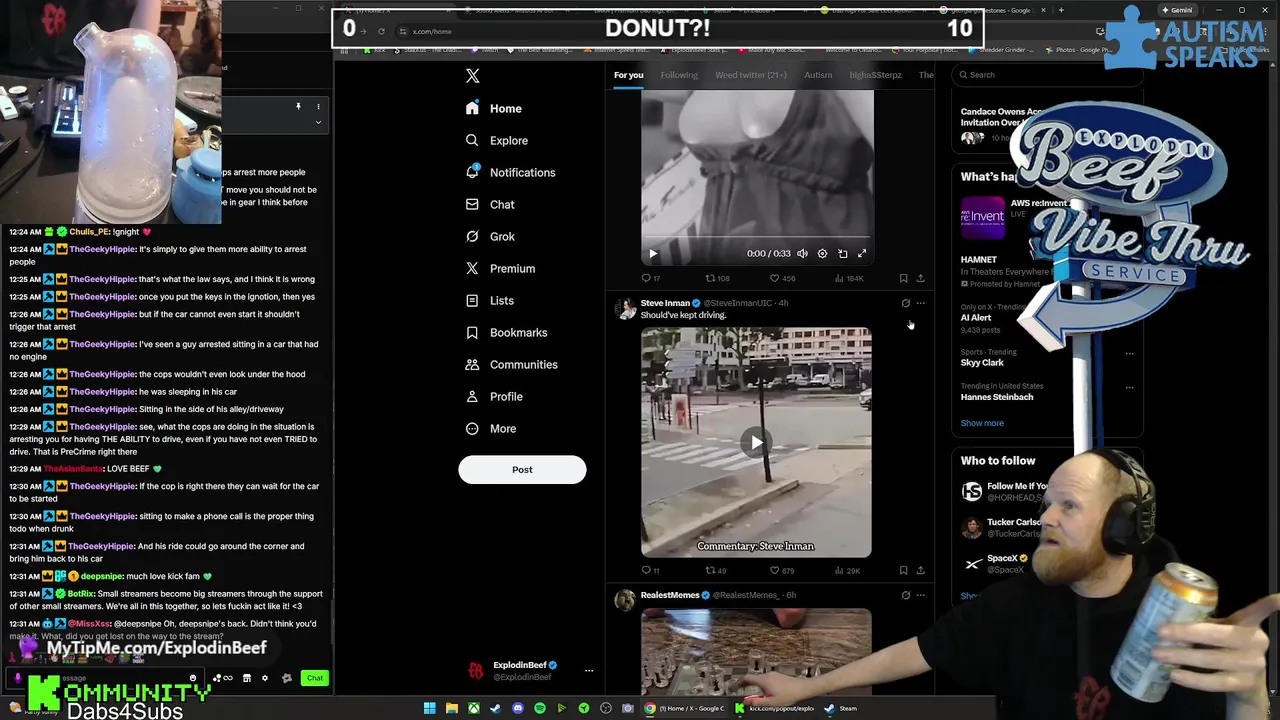Click the X Search field
1280x720 pixels.
click(1047, 74)
